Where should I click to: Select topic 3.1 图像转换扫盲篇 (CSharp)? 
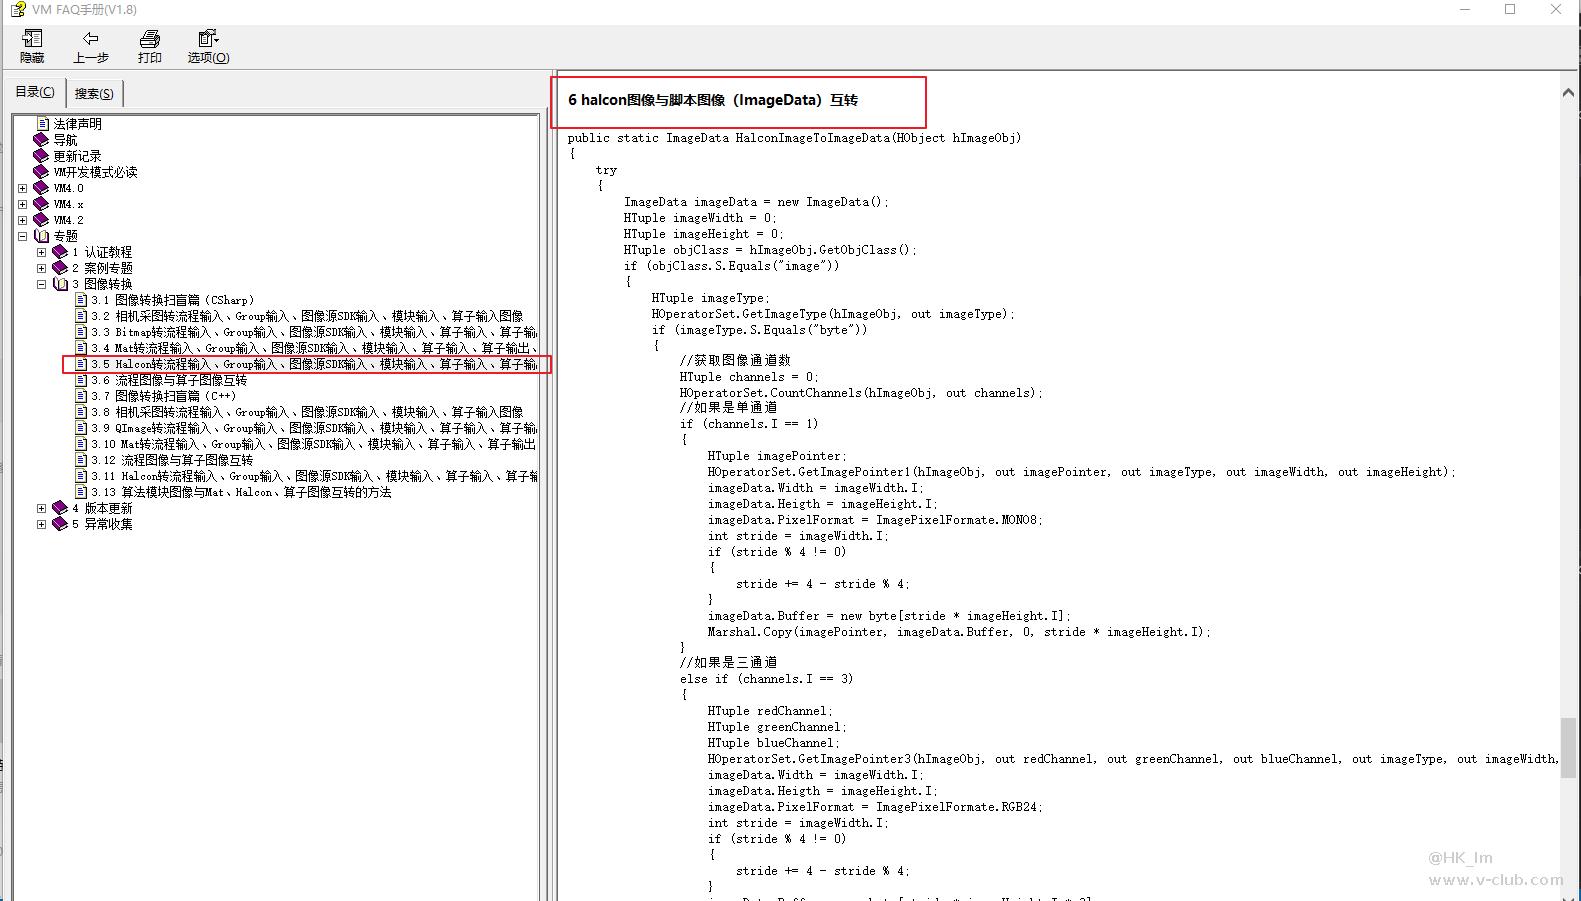172,300
